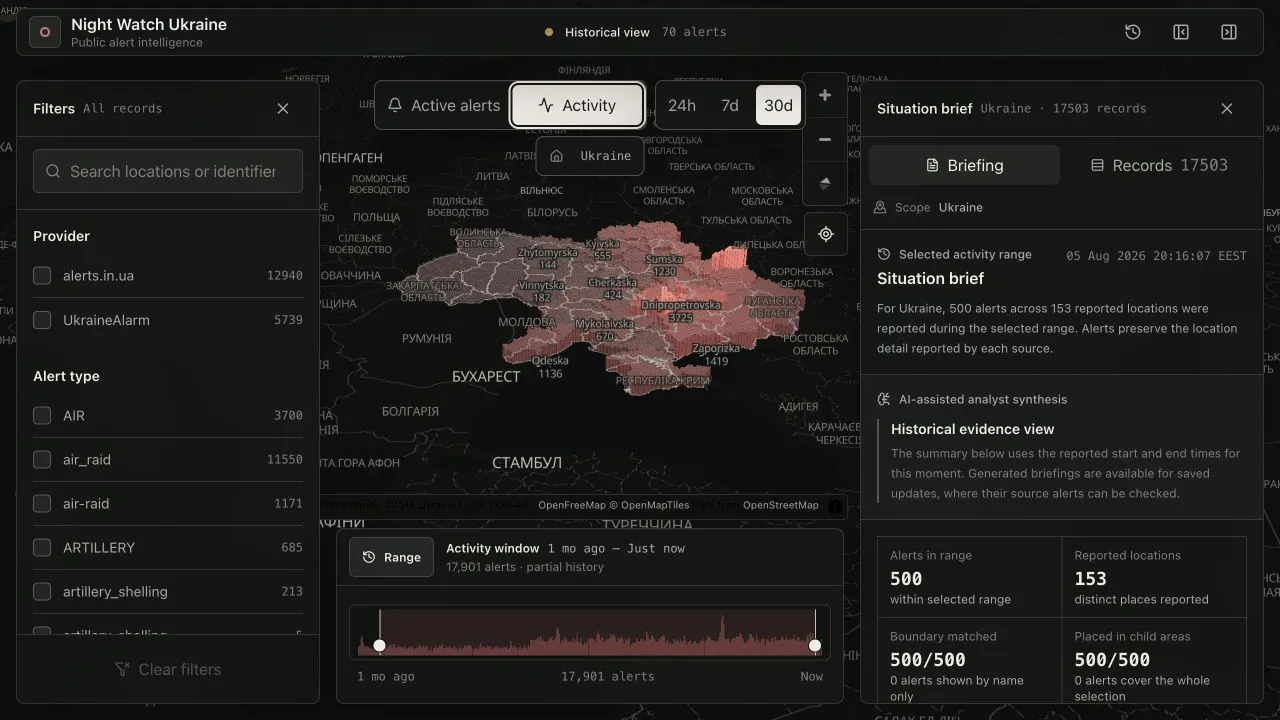Click the Historical view status indicator
This screenshot has height=720, width=1280.
[x=598, y=32]
